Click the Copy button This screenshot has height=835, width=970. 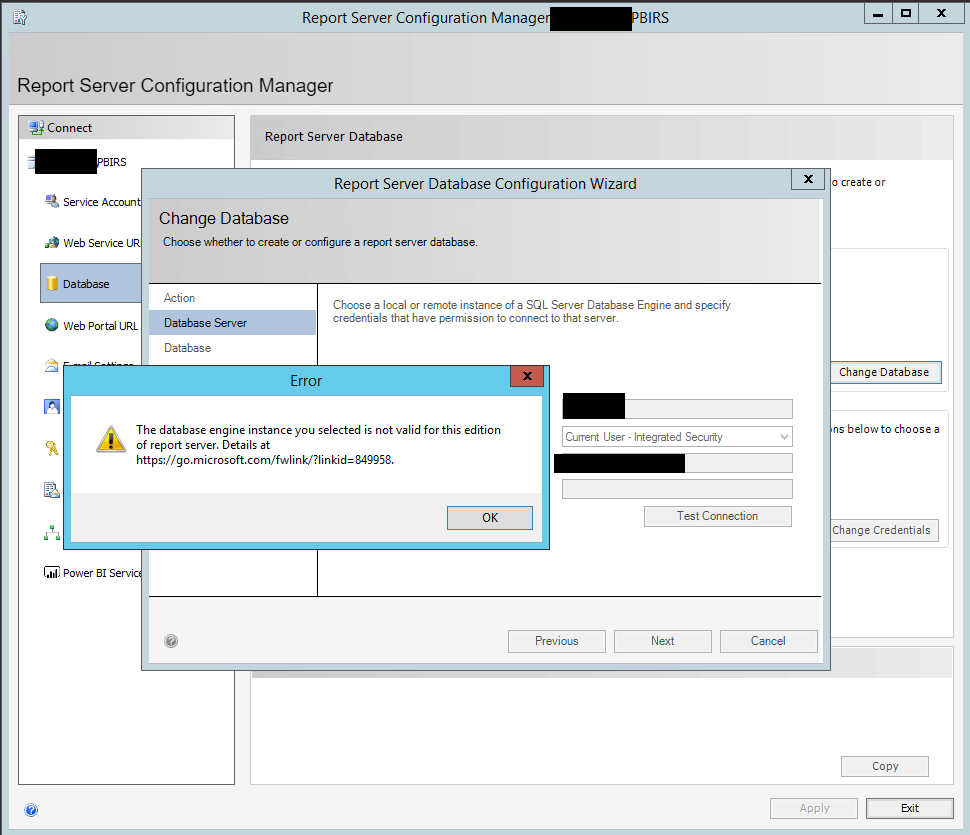pos(885,766)
